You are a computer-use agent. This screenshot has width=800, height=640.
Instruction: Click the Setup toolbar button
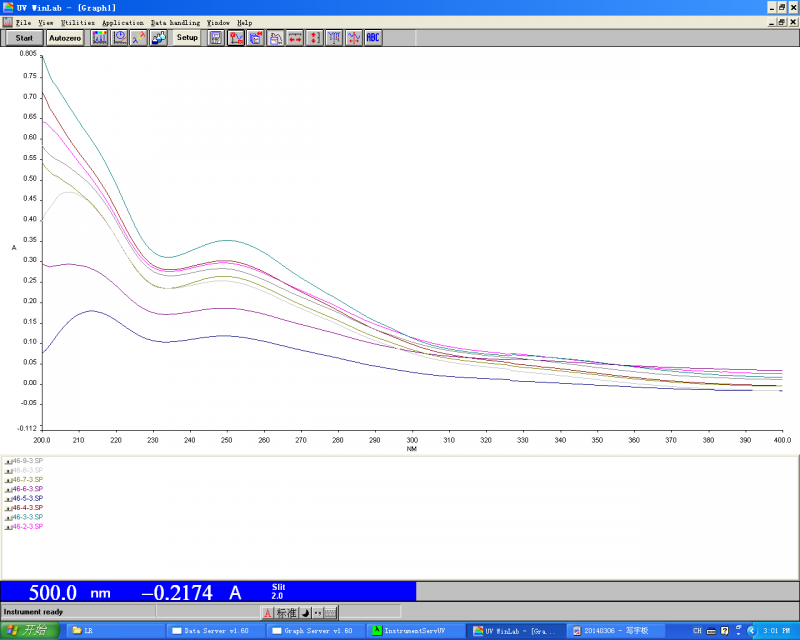pyautogui.click(x=187, y=38)
